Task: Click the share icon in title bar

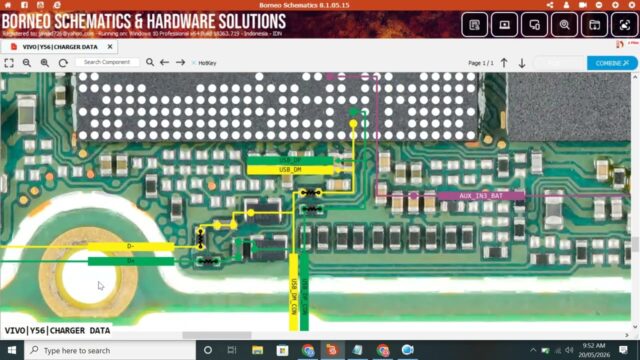Action: [550, 5]
